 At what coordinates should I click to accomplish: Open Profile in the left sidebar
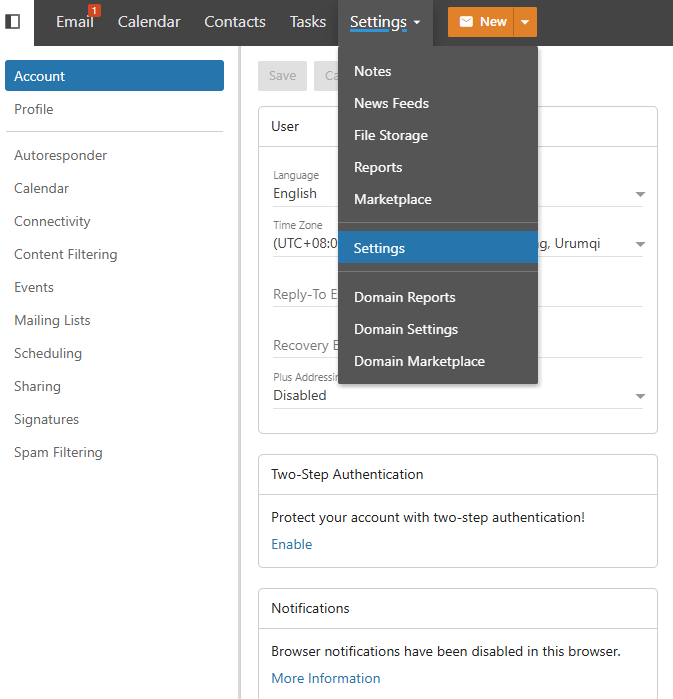34,110
